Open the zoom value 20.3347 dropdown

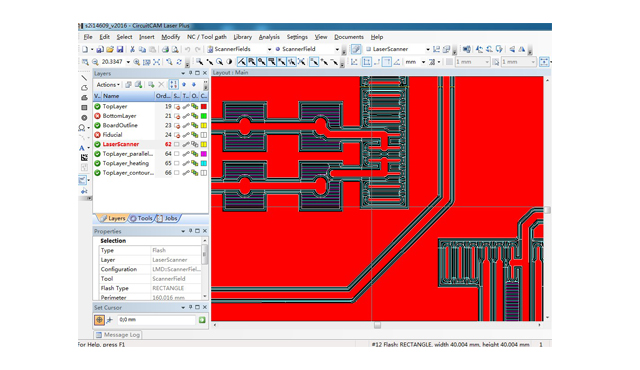[x=128, y=62]
